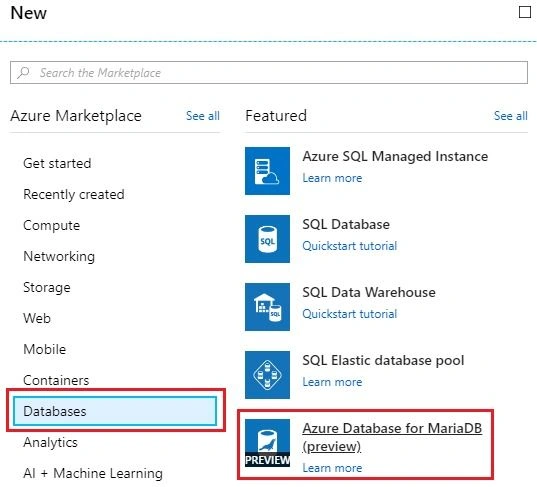Open AI + Machine Learning category
537x487 pixels.
point(93,473)
